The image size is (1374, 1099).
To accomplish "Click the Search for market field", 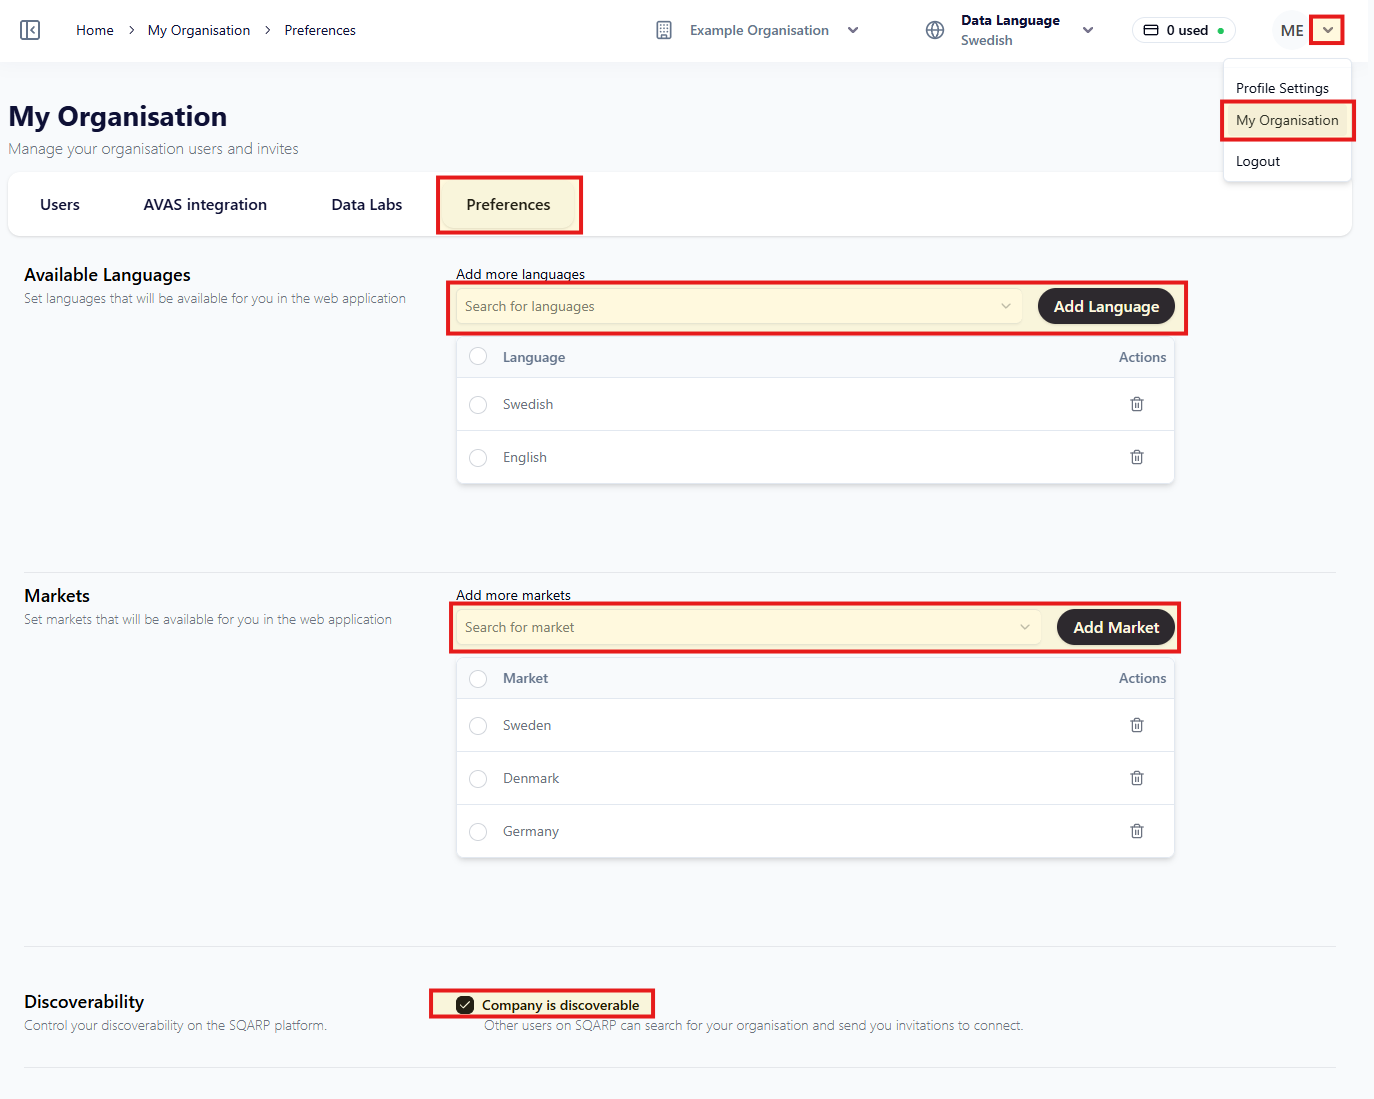I will click(x=746, y=628).
